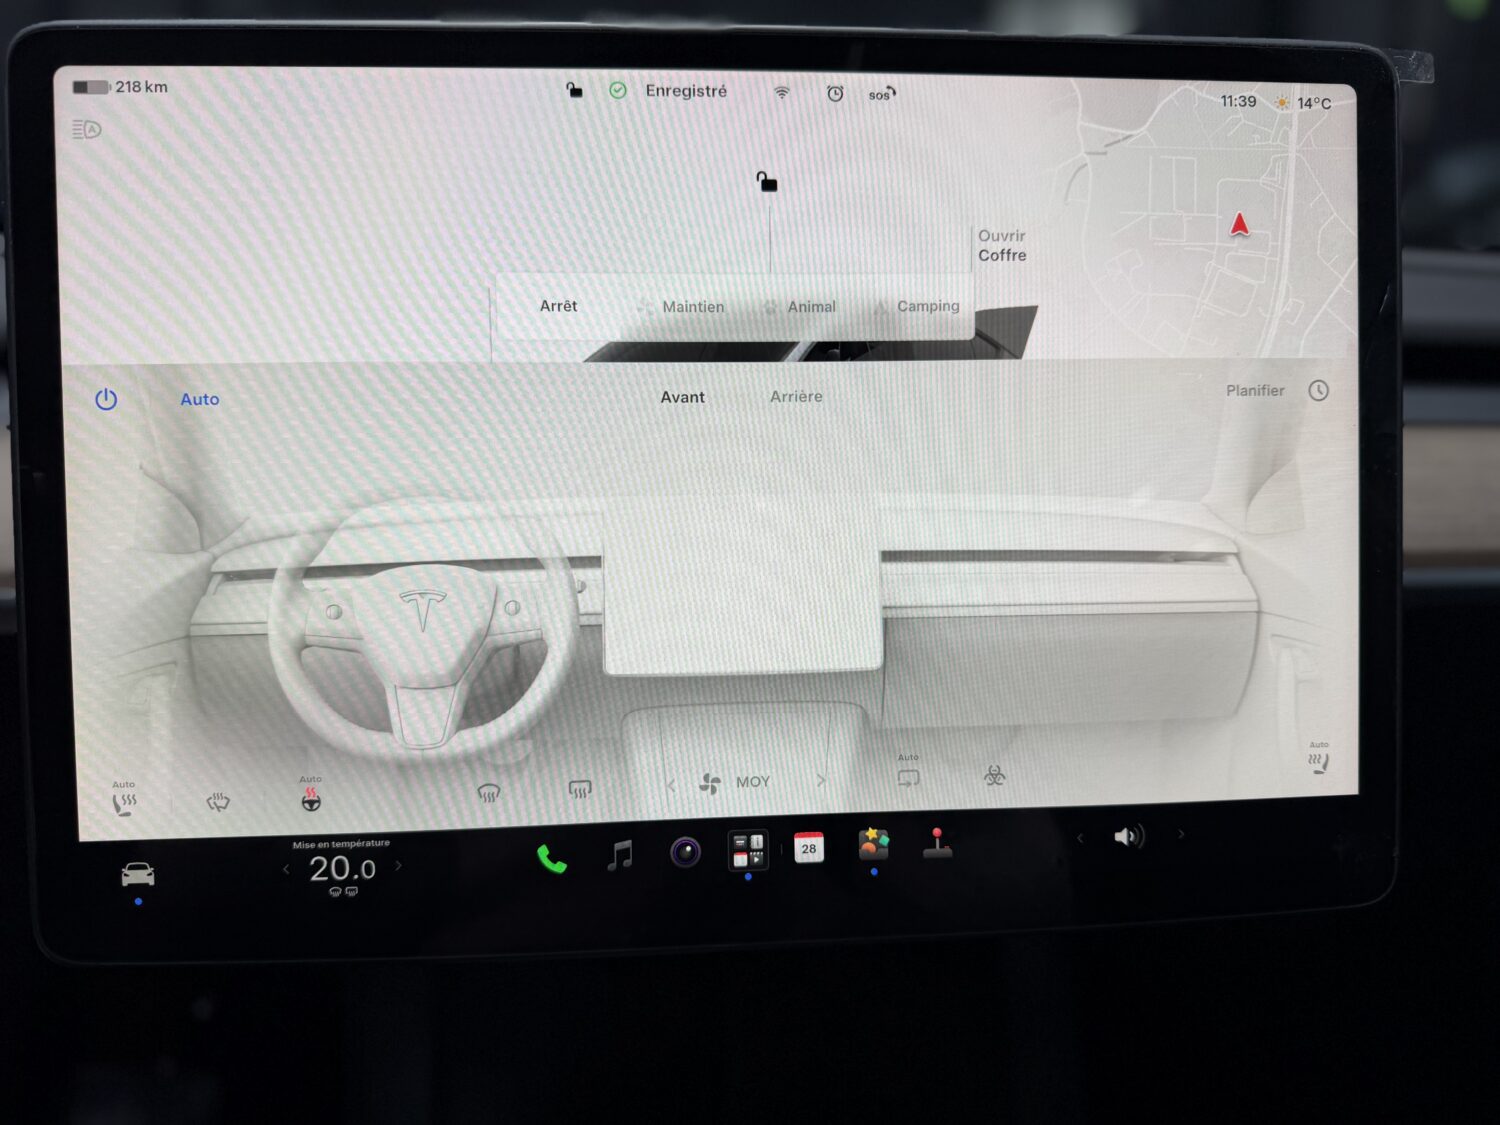Tap the alarm clock icon in status bar

click(x=835, y=93)
